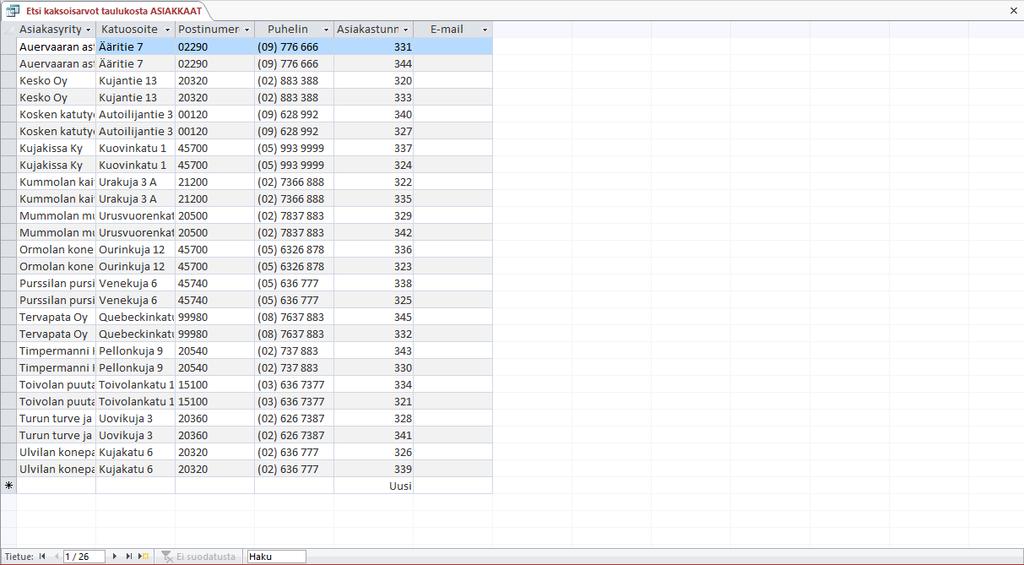
Task: Select cell with customer number 331
Action: [x=374, y=47]
